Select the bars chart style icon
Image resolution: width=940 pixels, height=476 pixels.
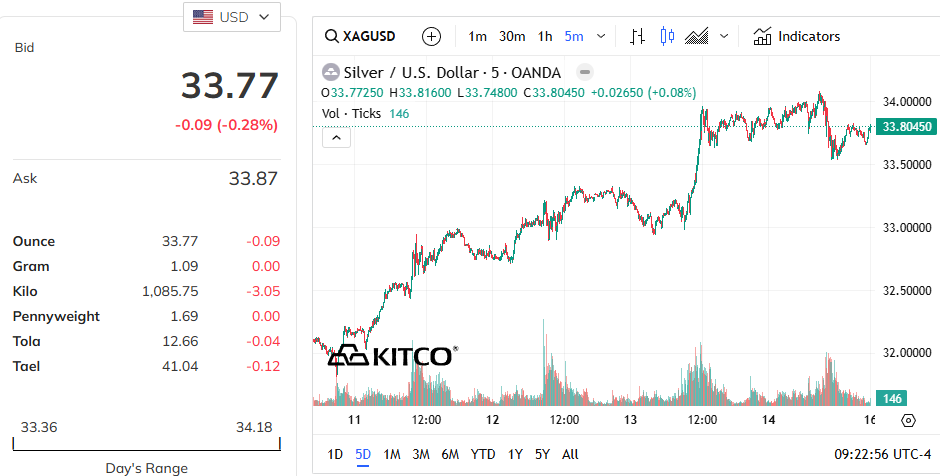point(637,37)
